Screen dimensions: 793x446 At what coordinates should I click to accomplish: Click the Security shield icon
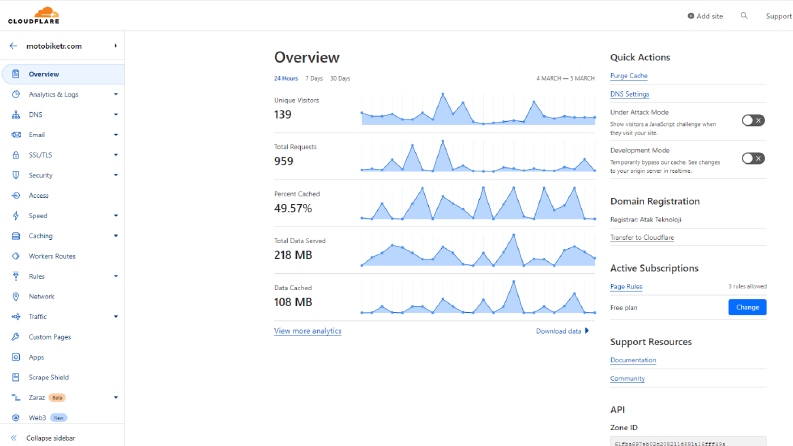[x=16, y=175]
